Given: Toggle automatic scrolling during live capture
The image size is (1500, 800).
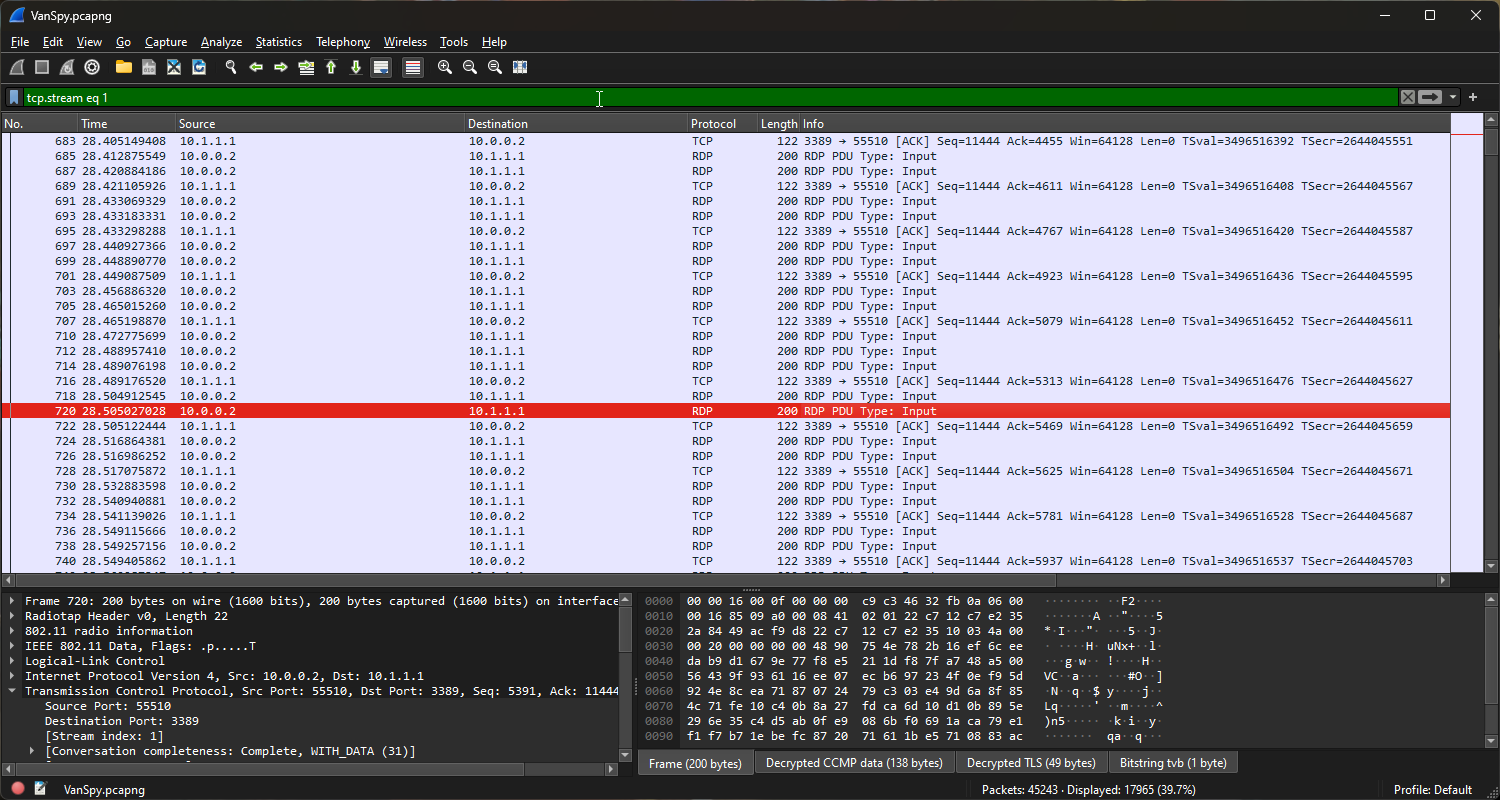Looking at the screenshot, I should (x=381, y=67).
